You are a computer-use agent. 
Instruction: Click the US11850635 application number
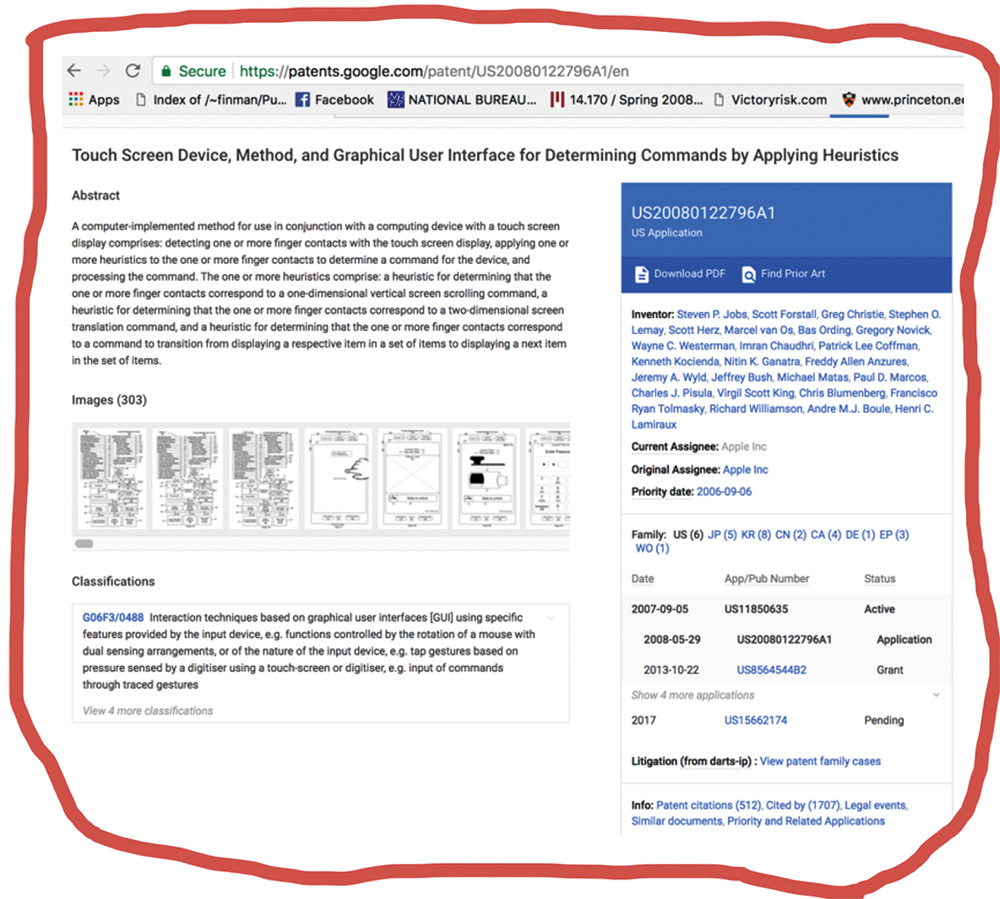tap(756, 609)
